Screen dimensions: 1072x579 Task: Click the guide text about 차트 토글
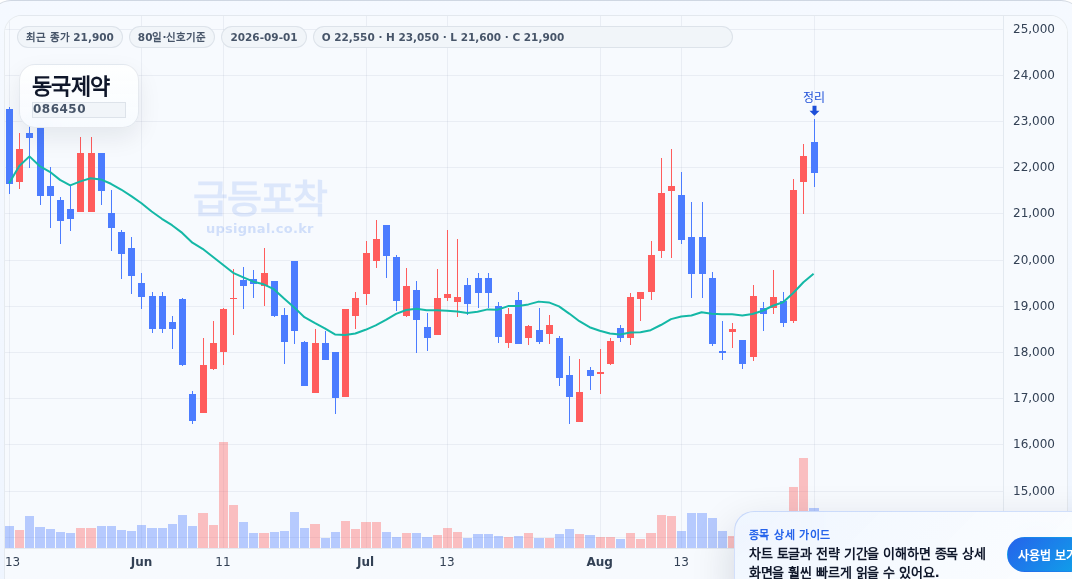[x=867, y=563]
